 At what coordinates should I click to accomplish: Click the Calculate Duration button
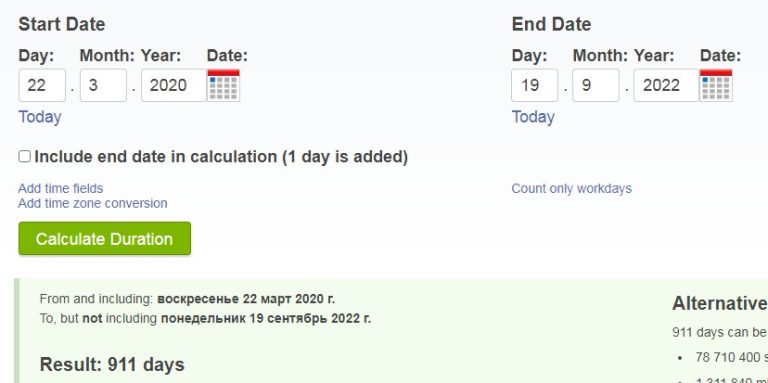(105, 239)
